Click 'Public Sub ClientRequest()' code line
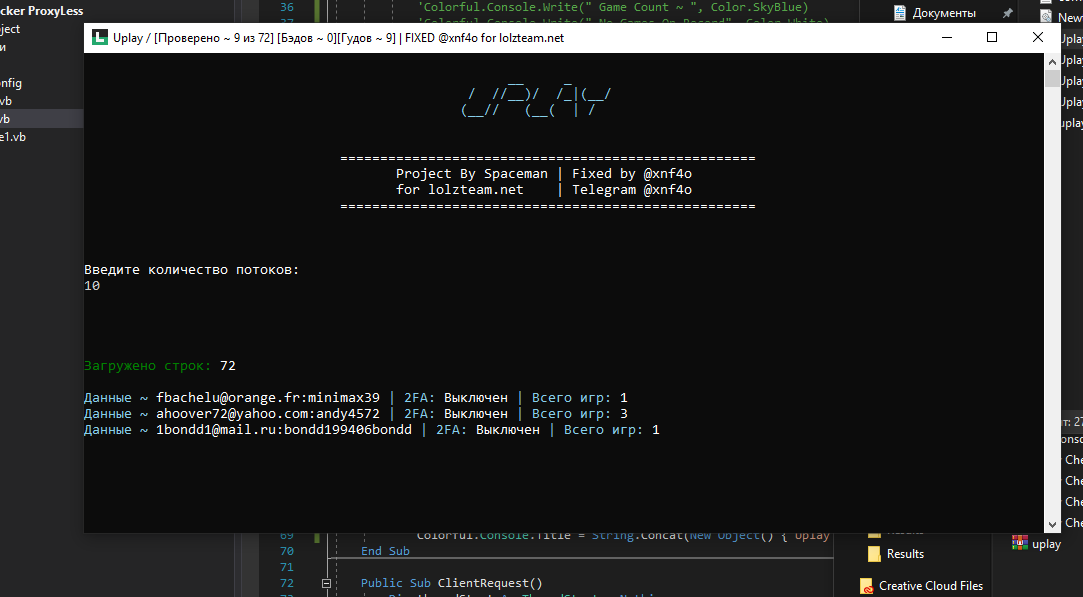This screenshot has width=1083, height=597. pos(452,583)
